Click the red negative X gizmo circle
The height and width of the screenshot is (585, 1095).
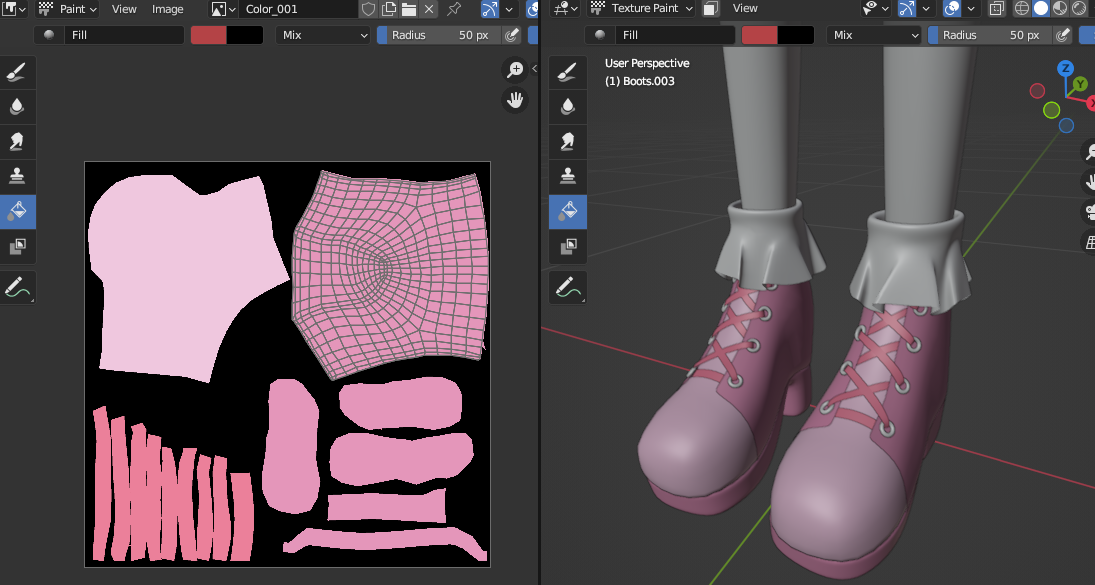click(1037, 91)
